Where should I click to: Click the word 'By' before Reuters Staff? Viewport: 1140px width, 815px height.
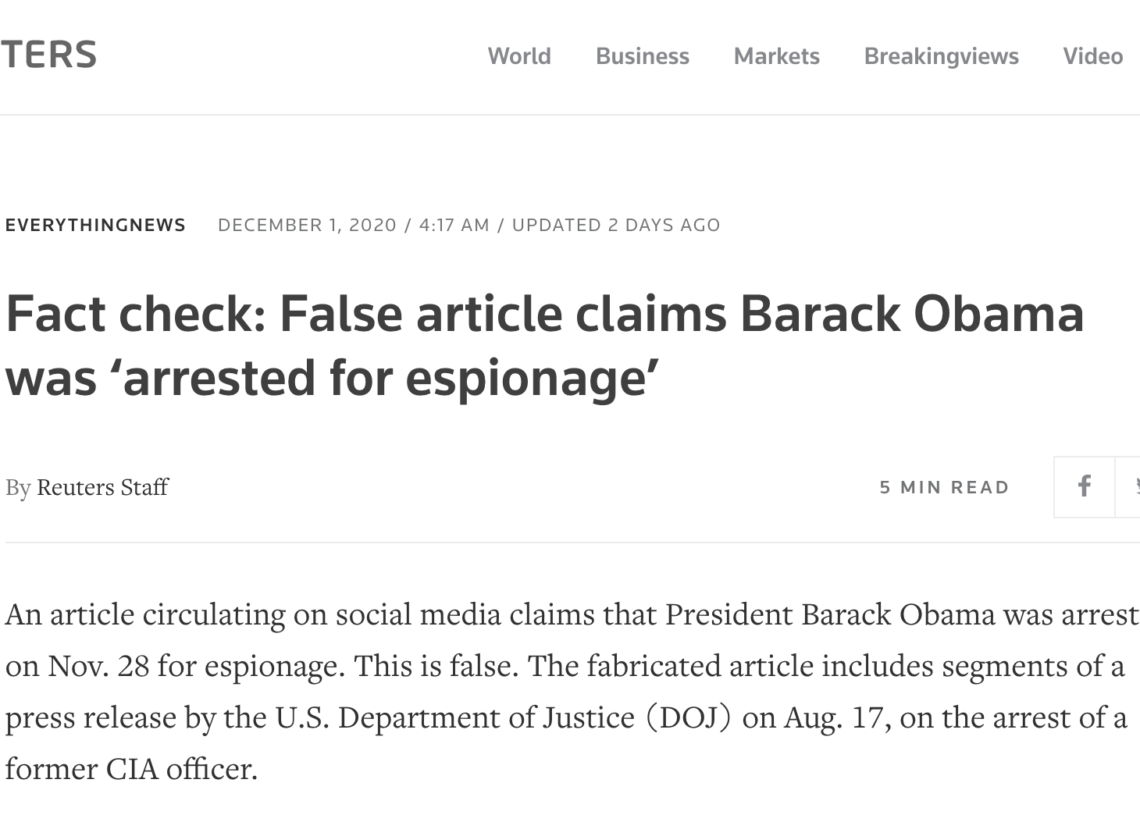(x=18, y=488)
